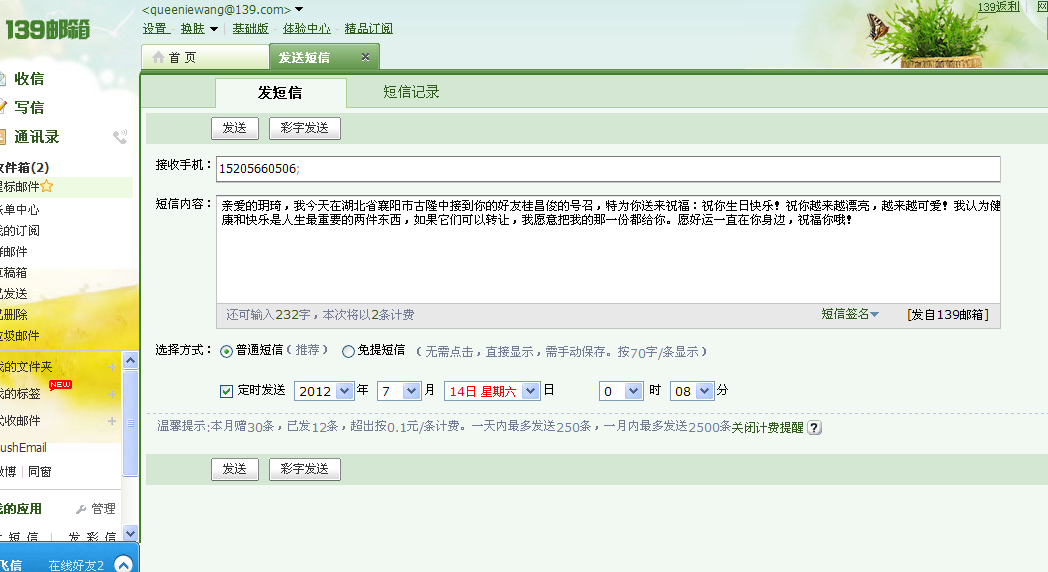Open the 垃圾邮件 spam folder
The height and width of the screenshot is (572, 1048).
pos(20,336)
